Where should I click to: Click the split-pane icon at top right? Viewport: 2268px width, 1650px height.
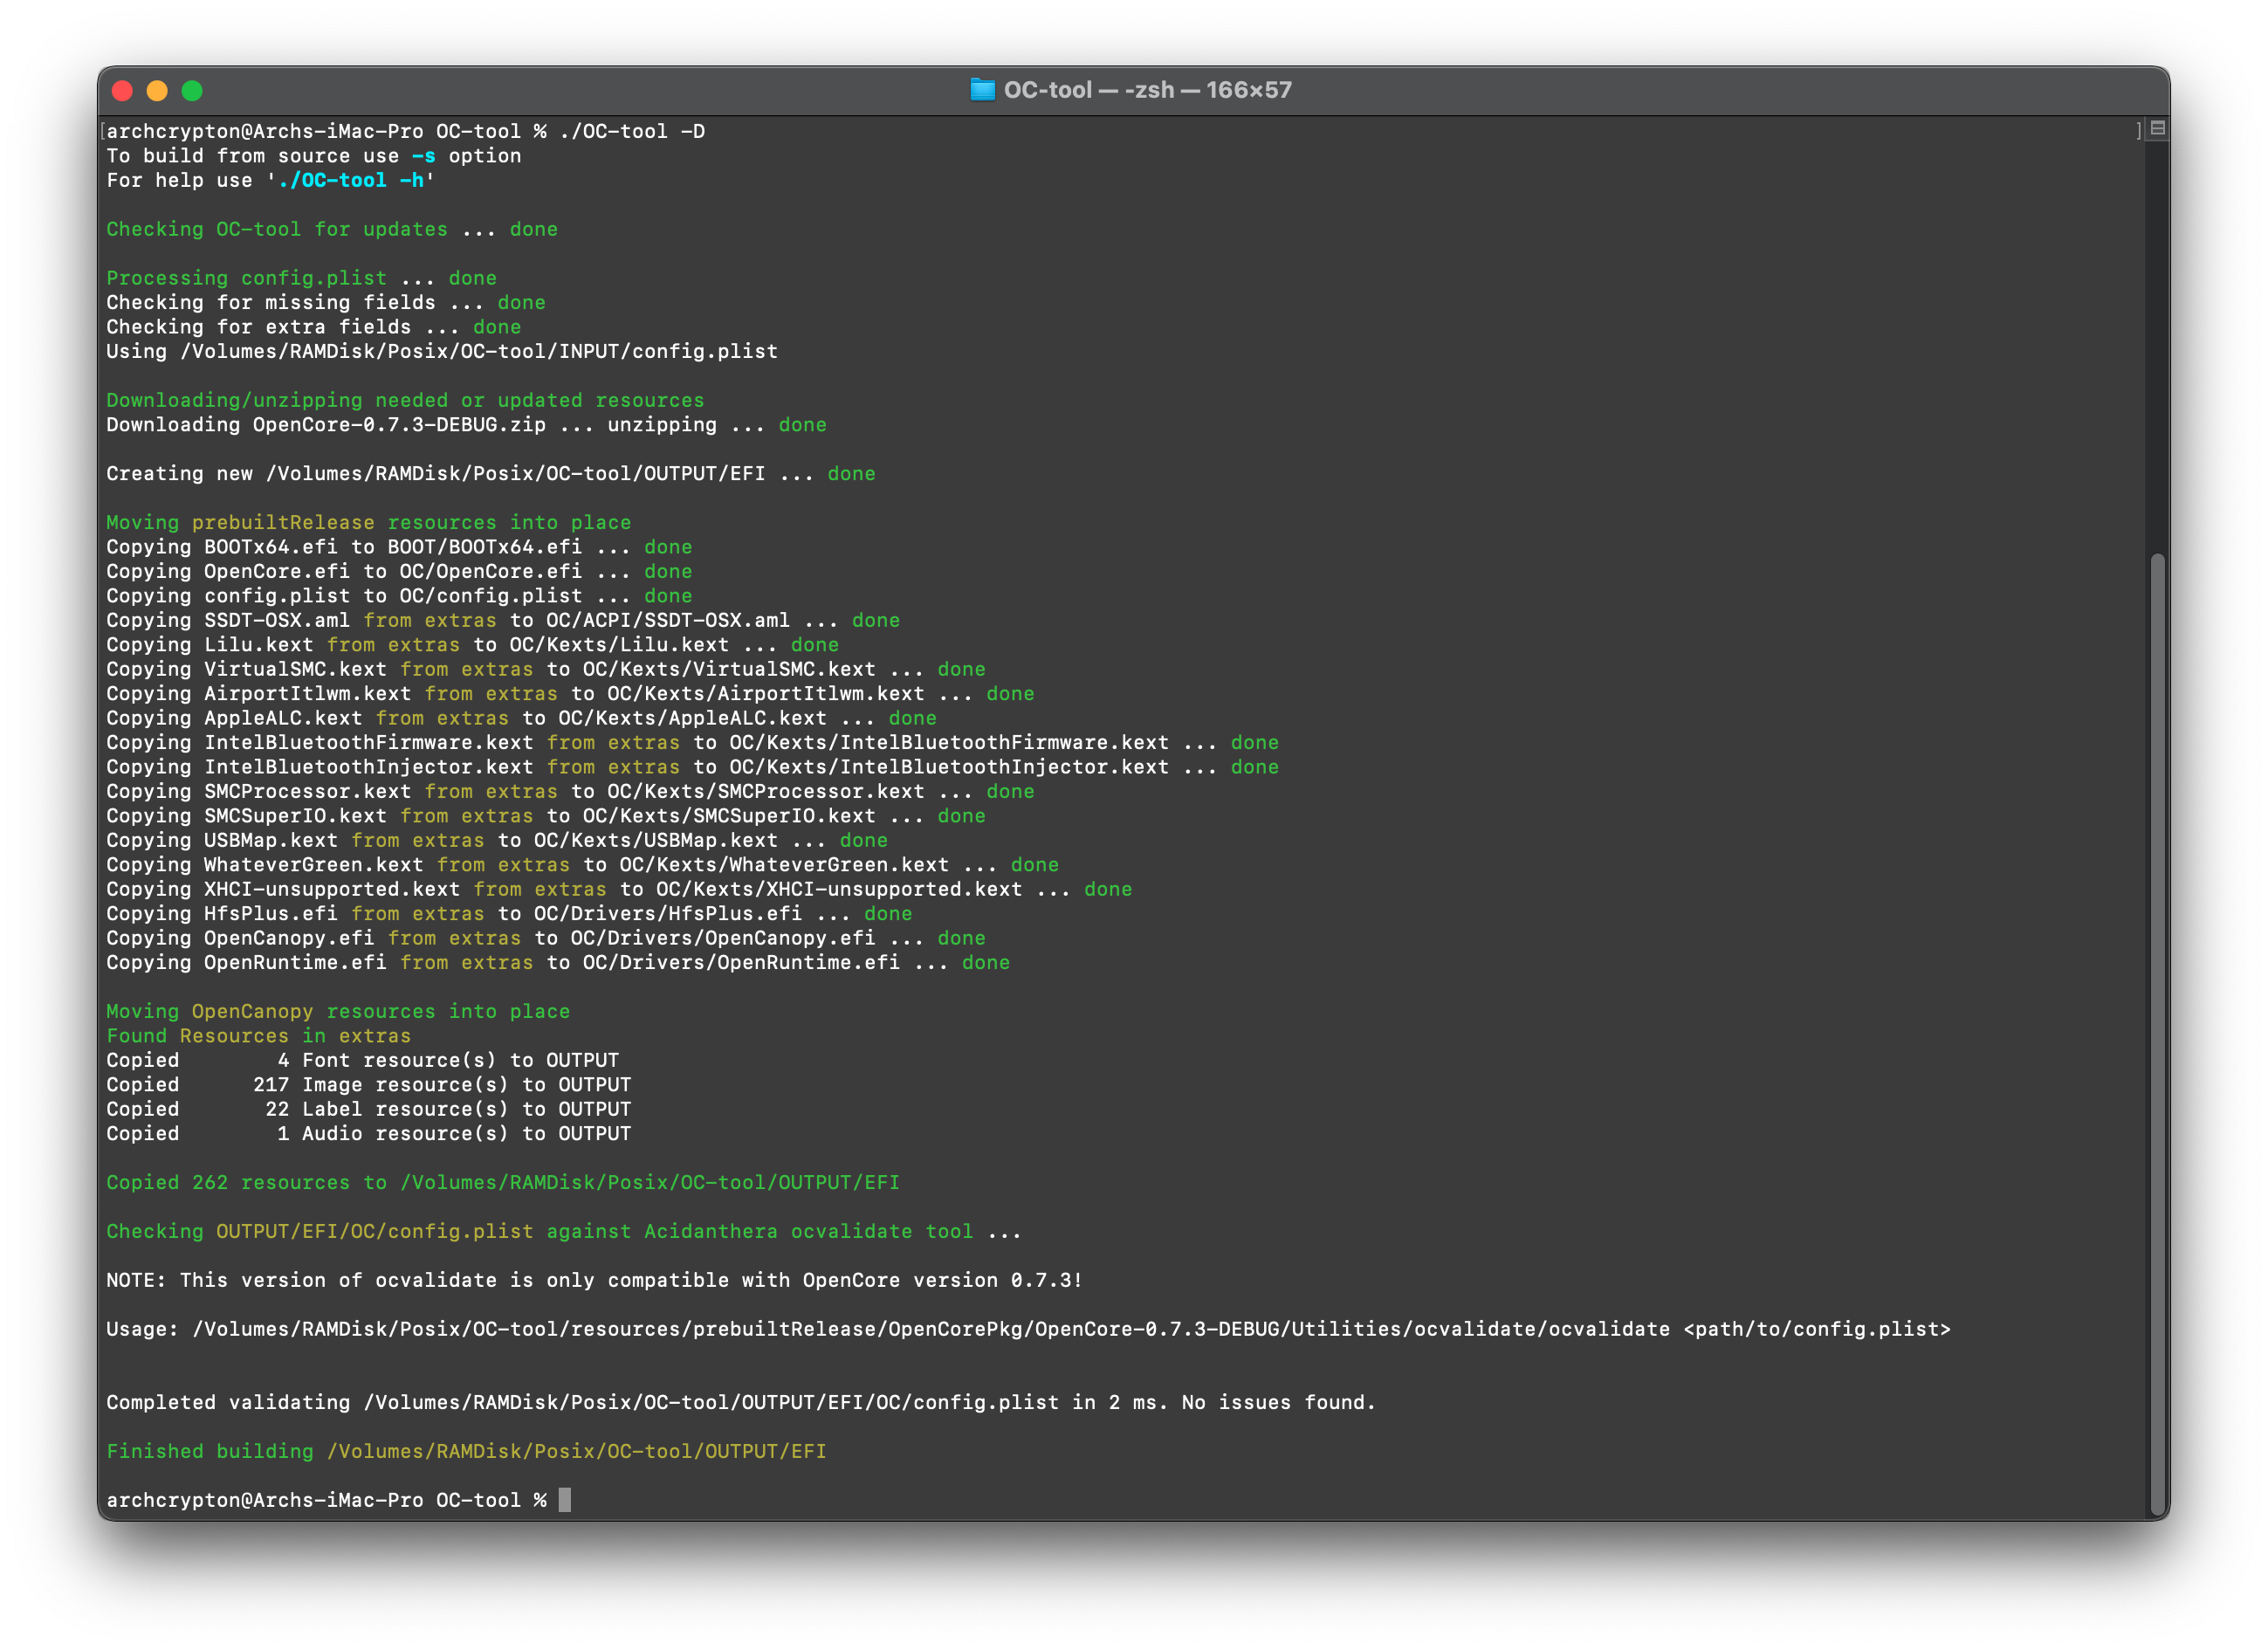tap(2156, 128)
